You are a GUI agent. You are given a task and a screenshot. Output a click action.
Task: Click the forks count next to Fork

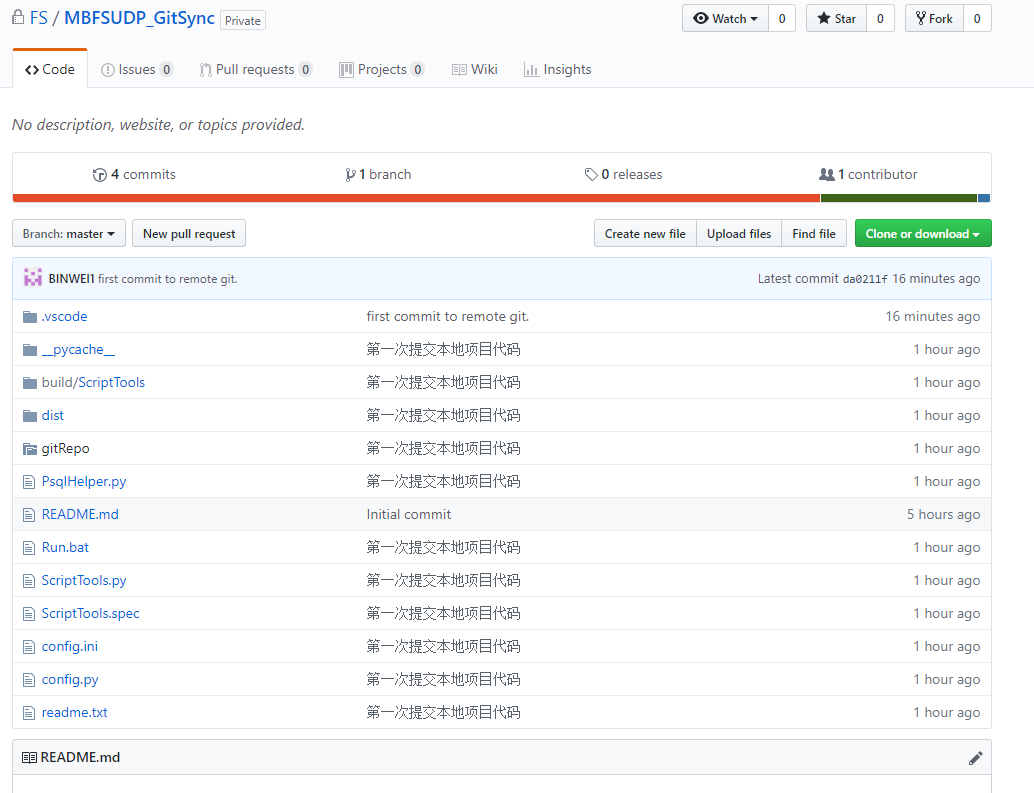[977, 18]
